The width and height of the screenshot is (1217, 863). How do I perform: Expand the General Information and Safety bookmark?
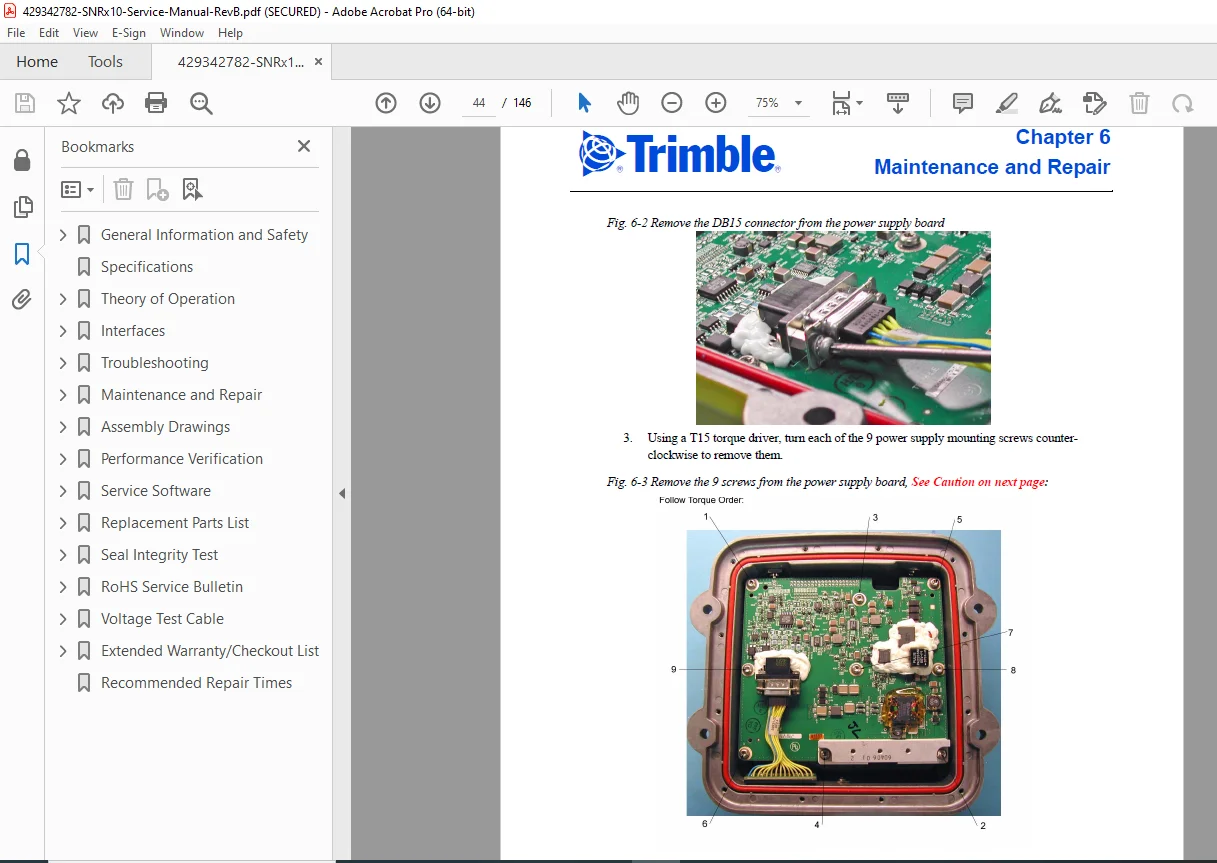pos(63,235)
